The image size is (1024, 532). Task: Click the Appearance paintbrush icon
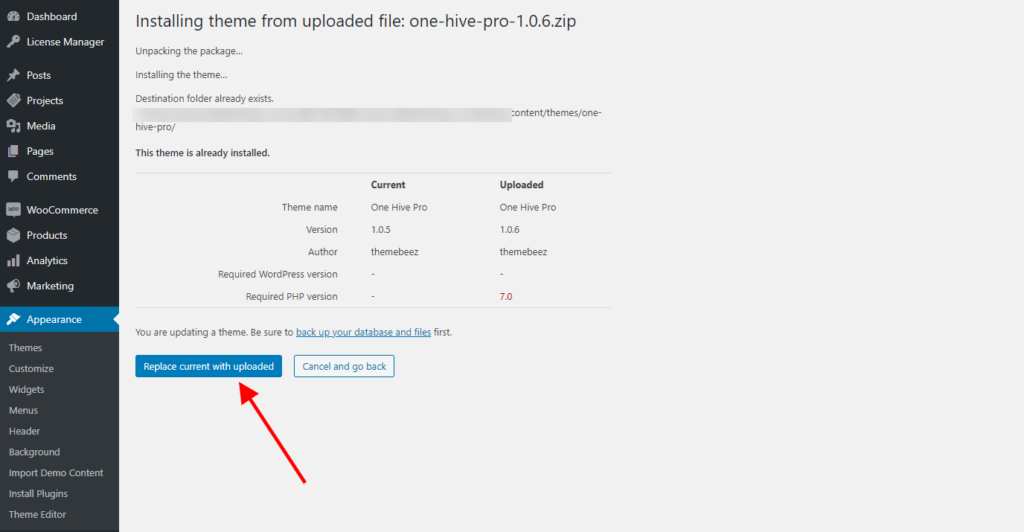(x=13, y=319)
